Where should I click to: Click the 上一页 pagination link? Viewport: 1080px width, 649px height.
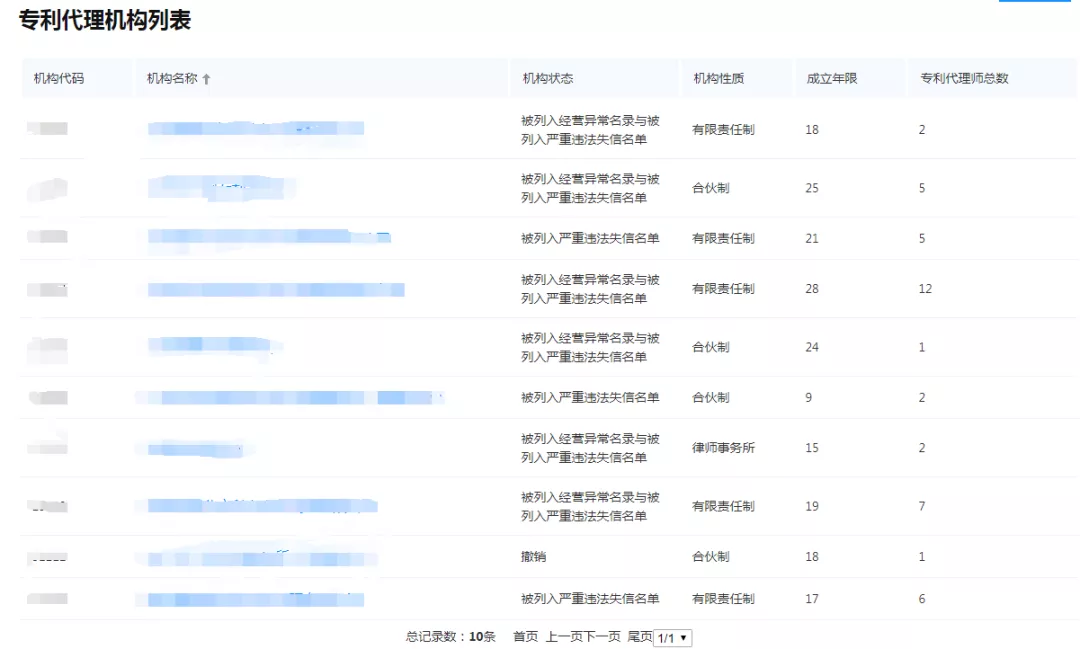pyautogui.click(x=562, y=636)
